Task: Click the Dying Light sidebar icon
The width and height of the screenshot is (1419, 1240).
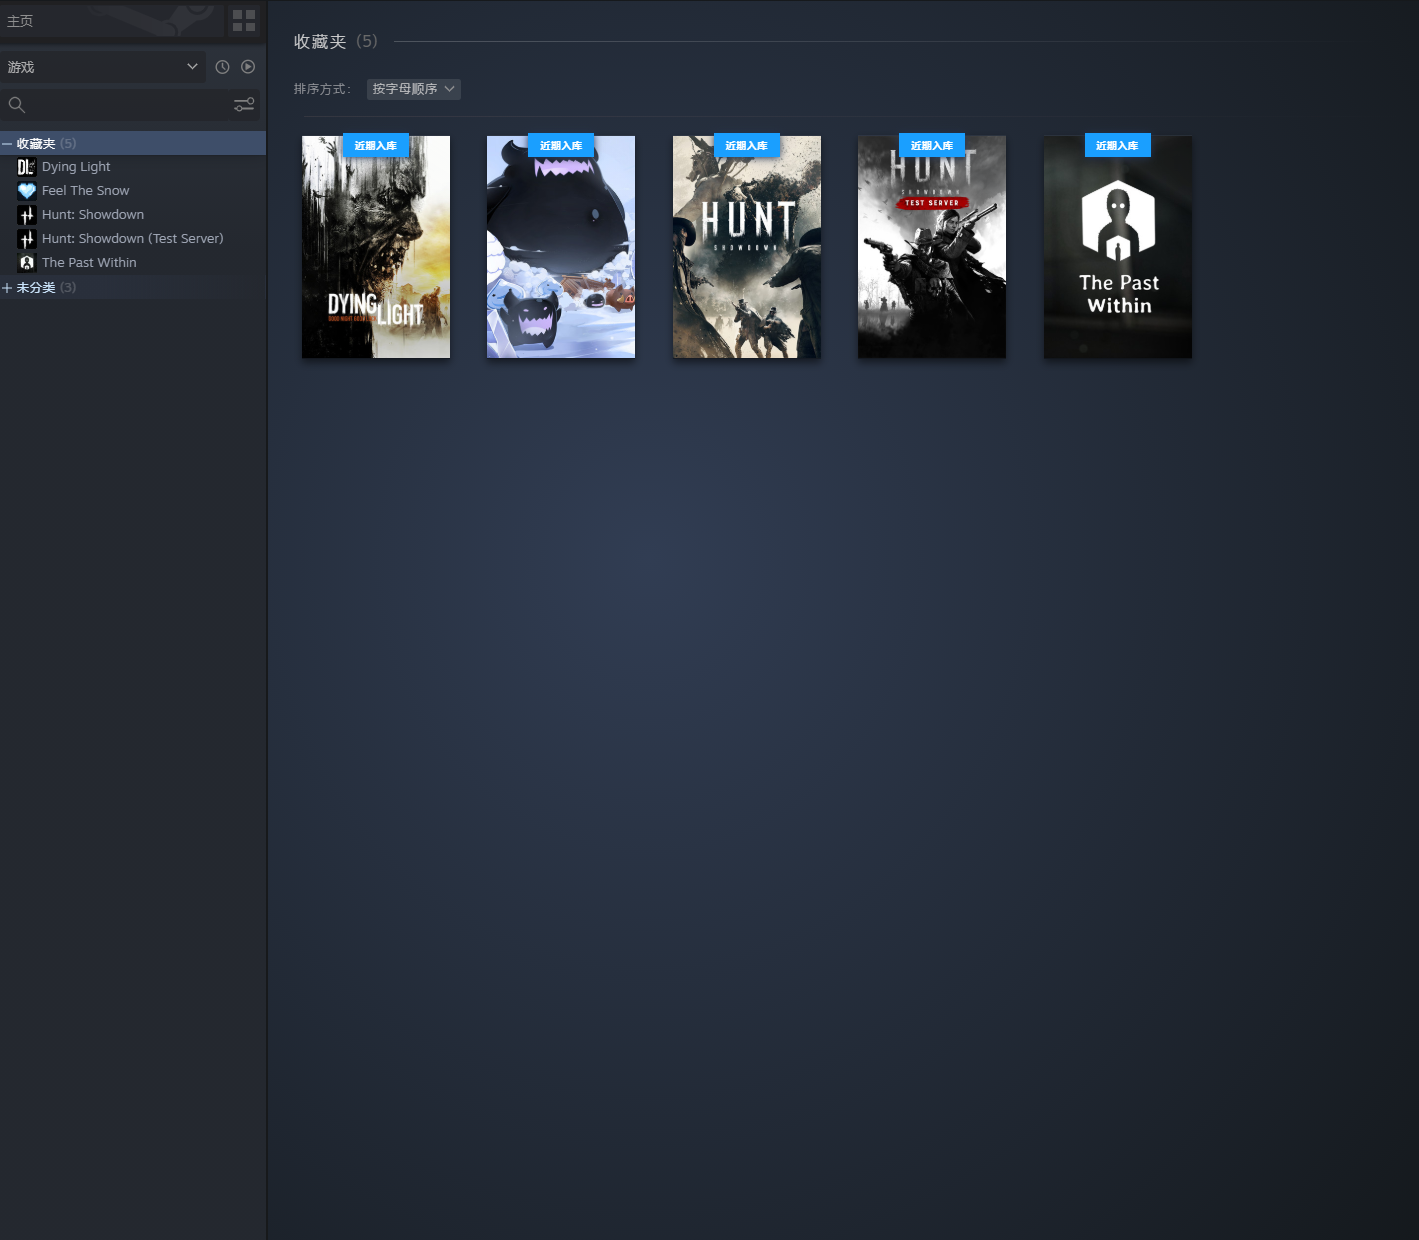Action: pos(27,167)
